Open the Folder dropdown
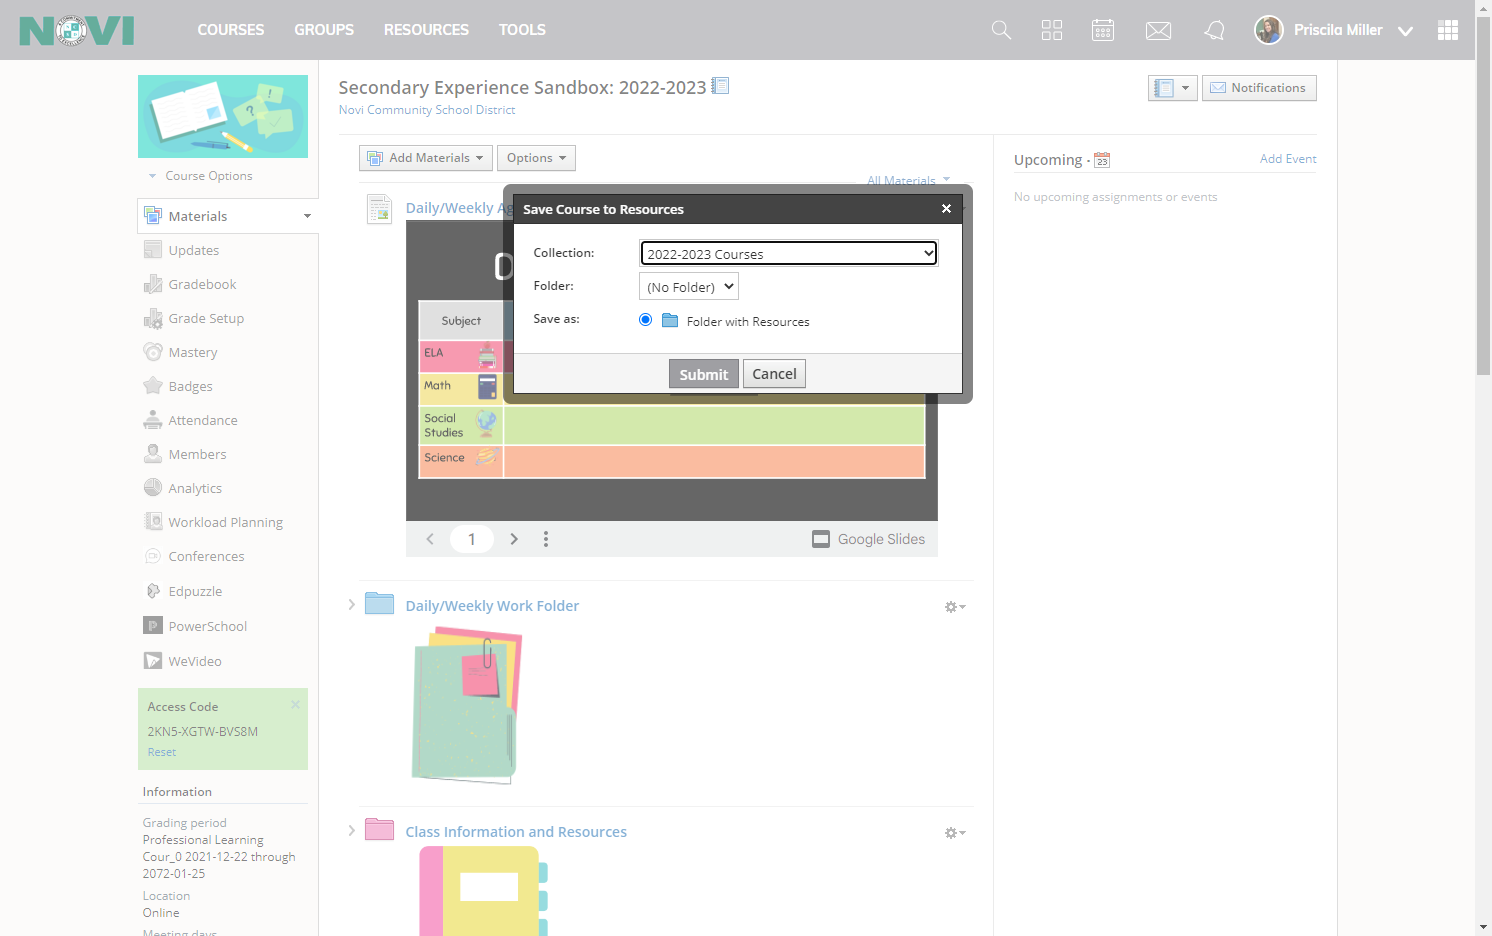 click(x=688, y=286)
